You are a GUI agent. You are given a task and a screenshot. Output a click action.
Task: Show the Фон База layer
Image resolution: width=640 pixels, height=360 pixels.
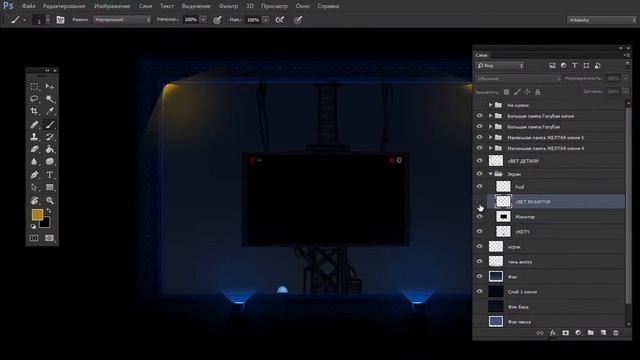click(x=480, y=307)
